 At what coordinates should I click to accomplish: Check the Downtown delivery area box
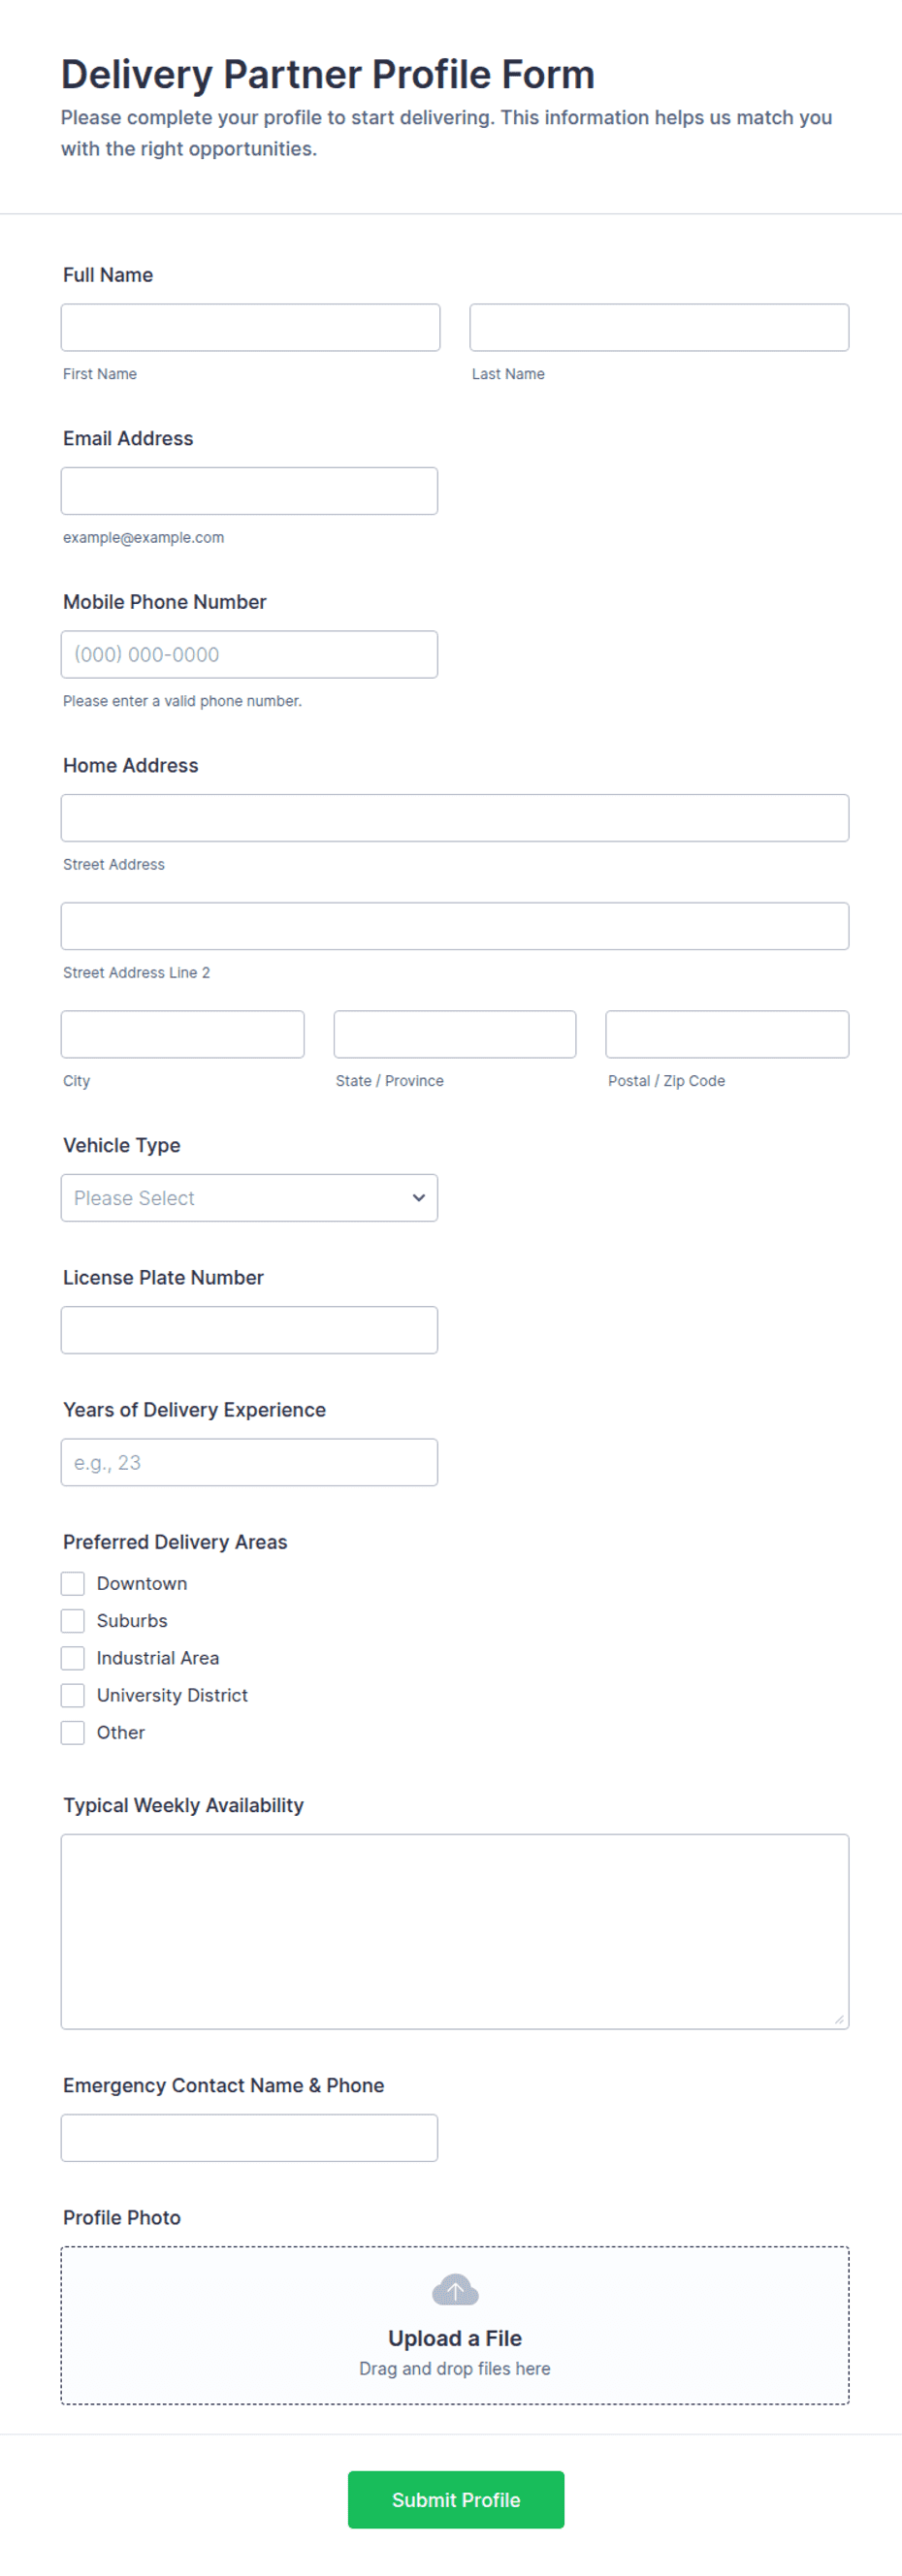pos(73,1583)
